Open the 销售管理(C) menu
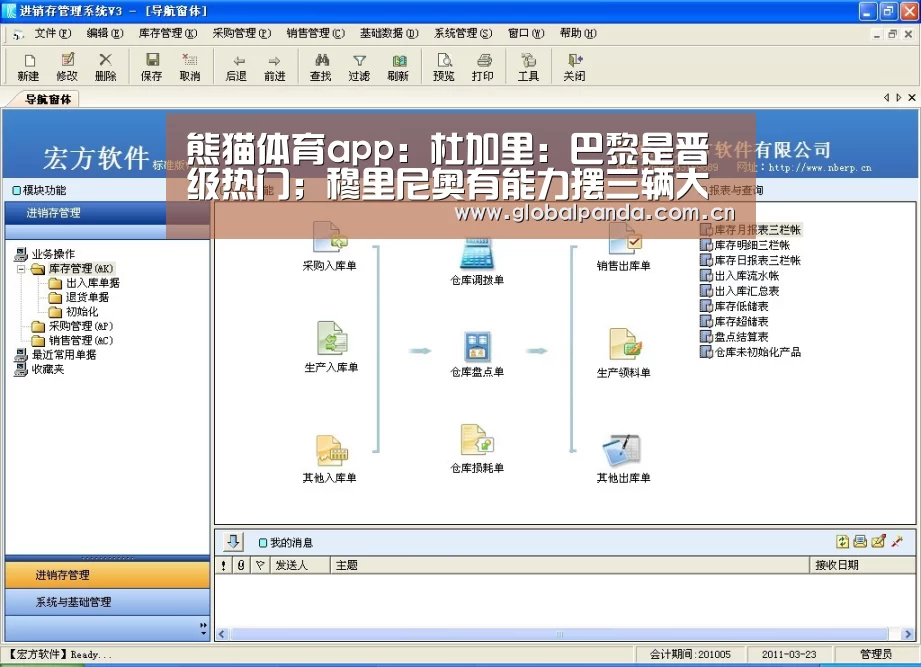921x667 pixels. (x=316, y=33)
